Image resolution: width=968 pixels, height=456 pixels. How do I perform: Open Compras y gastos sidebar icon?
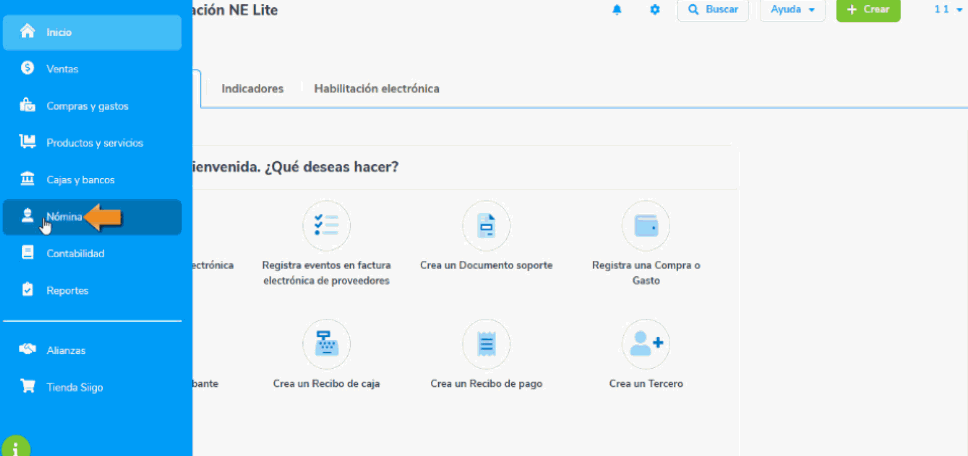(28, 105)
